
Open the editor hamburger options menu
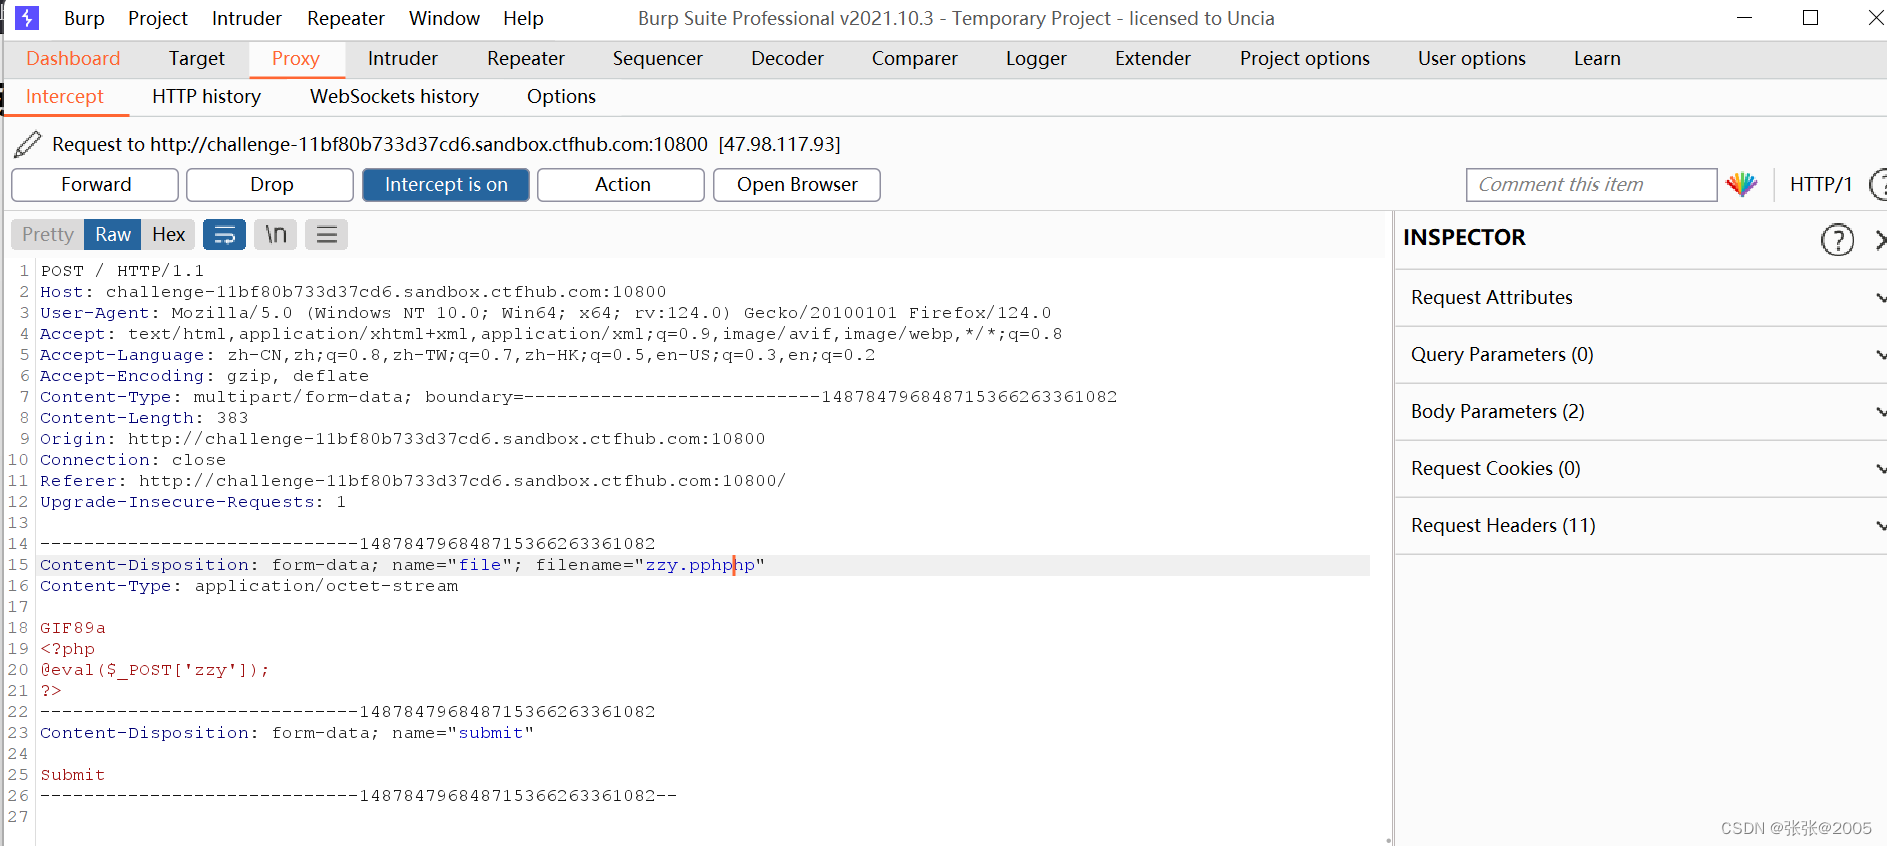(327, 235)
